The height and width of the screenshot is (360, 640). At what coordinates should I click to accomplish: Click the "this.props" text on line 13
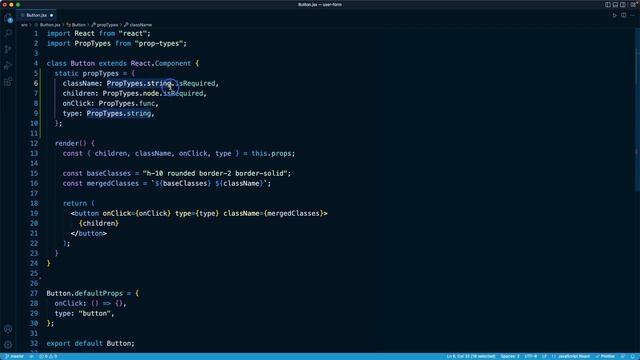point(271,153)
